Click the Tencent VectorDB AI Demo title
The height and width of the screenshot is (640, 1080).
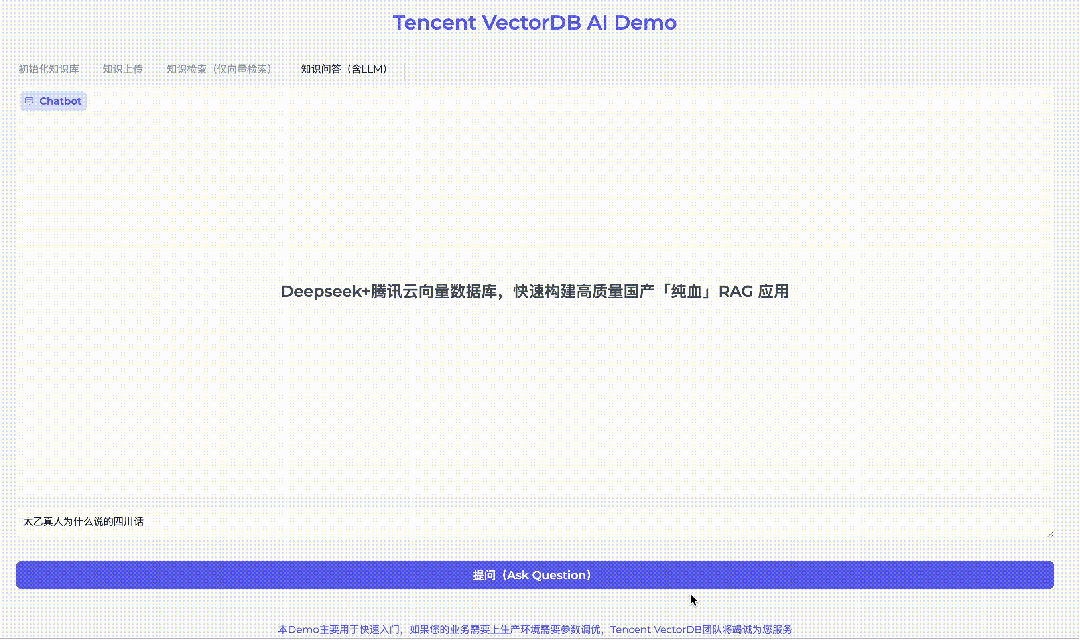point(534,22)
